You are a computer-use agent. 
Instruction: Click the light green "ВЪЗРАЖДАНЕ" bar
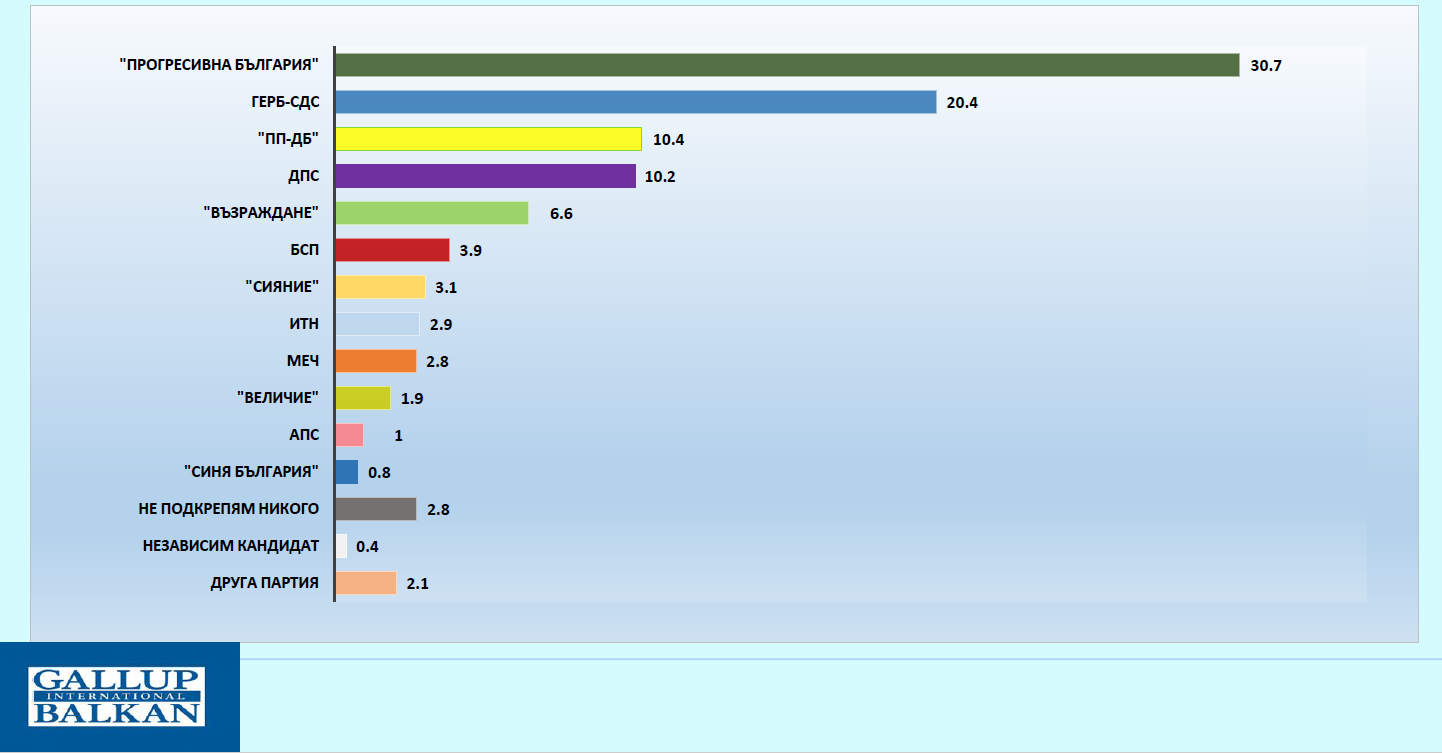coord(431,213)
